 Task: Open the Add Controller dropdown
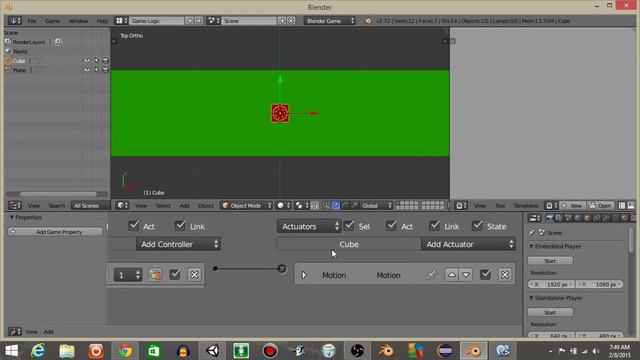coord(178,244)
